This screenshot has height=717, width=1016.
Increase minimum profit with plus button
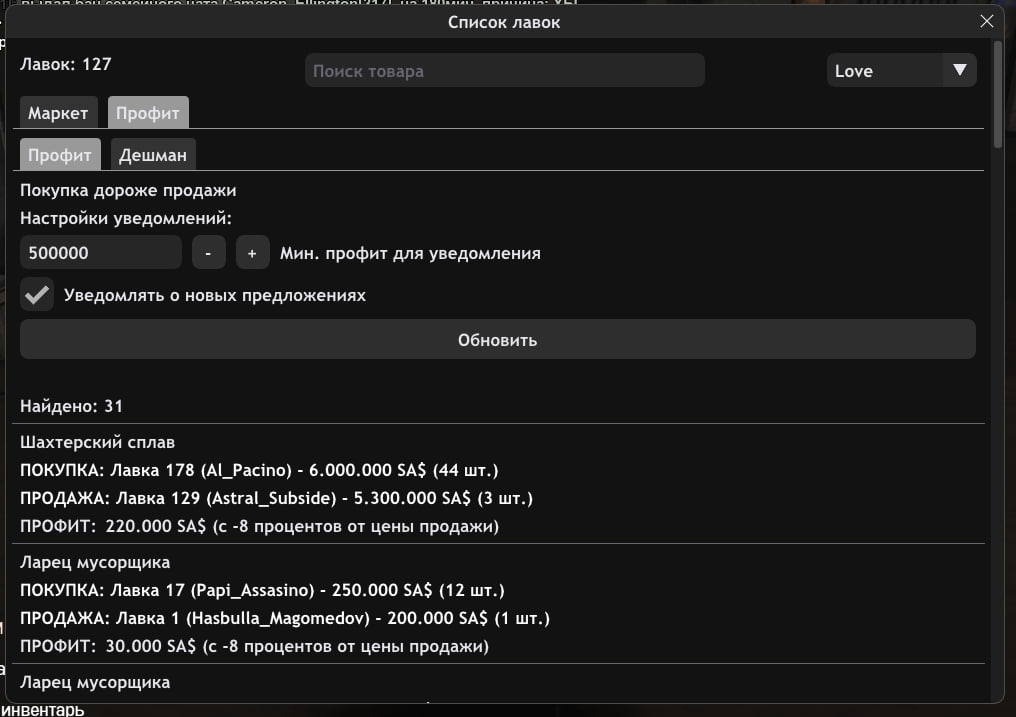[x=252, y=253]
